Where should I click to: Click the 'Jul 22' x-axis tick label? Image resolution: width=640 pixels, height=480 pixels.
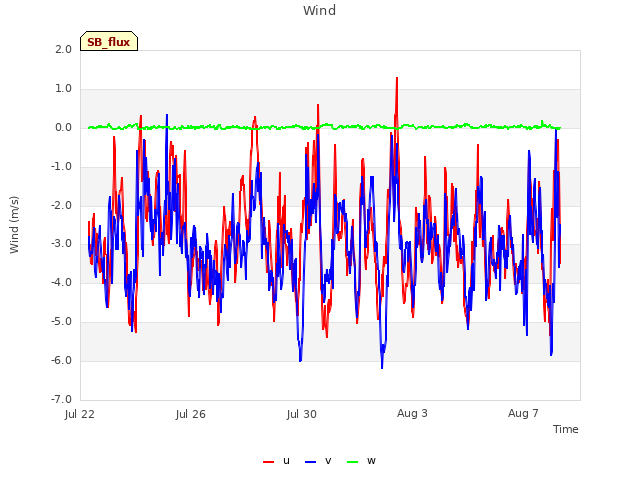click(x=80, y=414)
